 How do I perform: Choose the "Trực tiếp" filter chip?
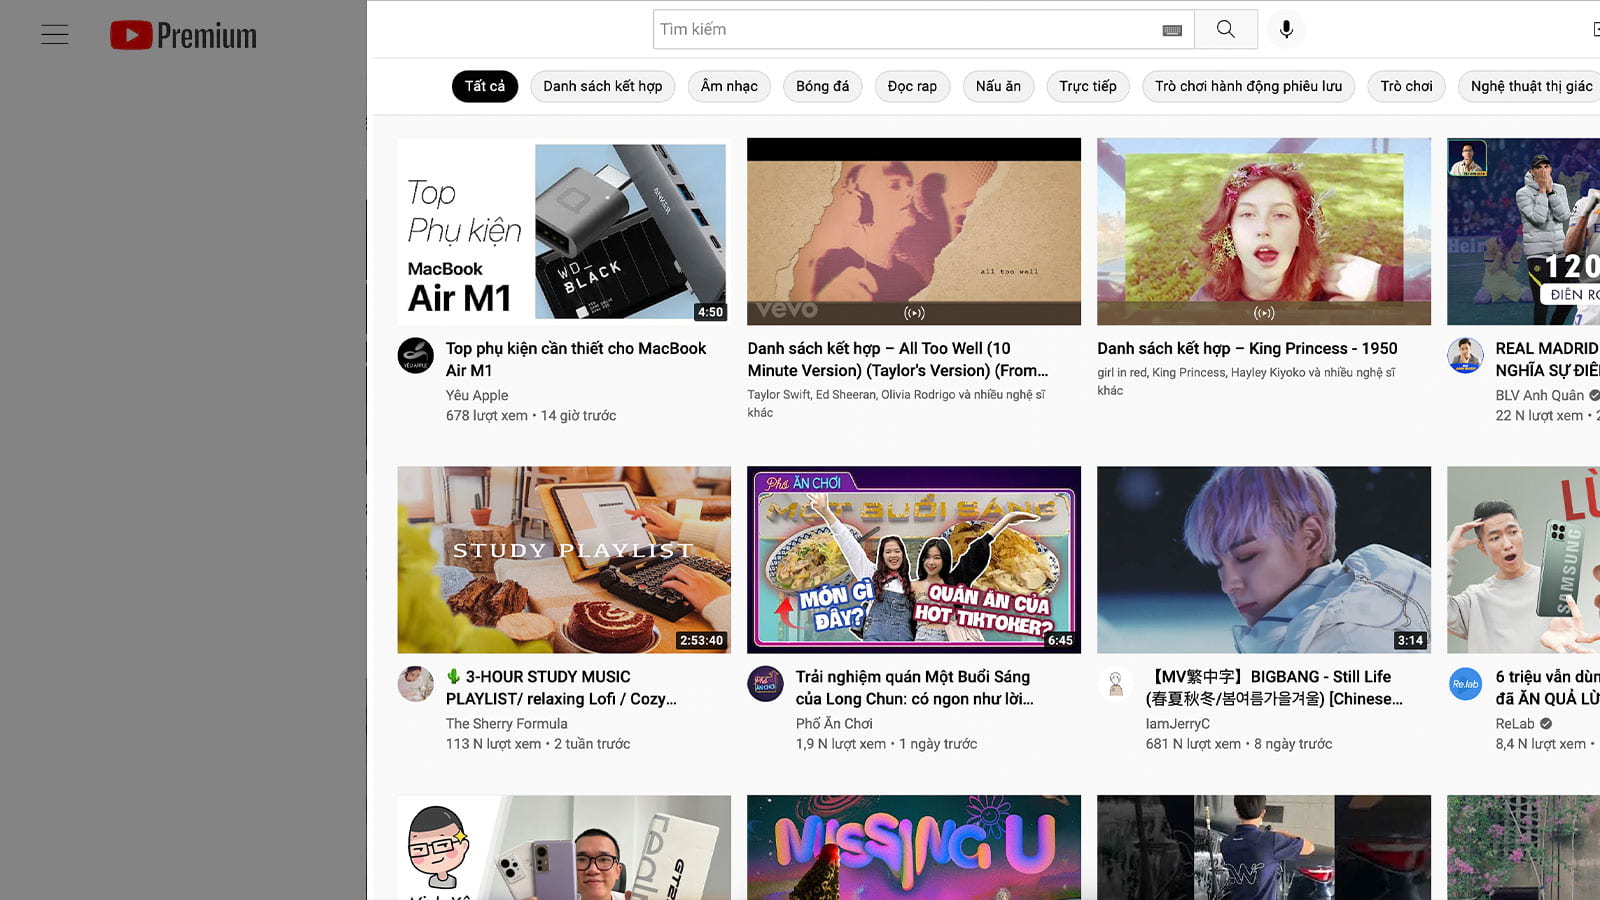click(x=1088, y=86)
